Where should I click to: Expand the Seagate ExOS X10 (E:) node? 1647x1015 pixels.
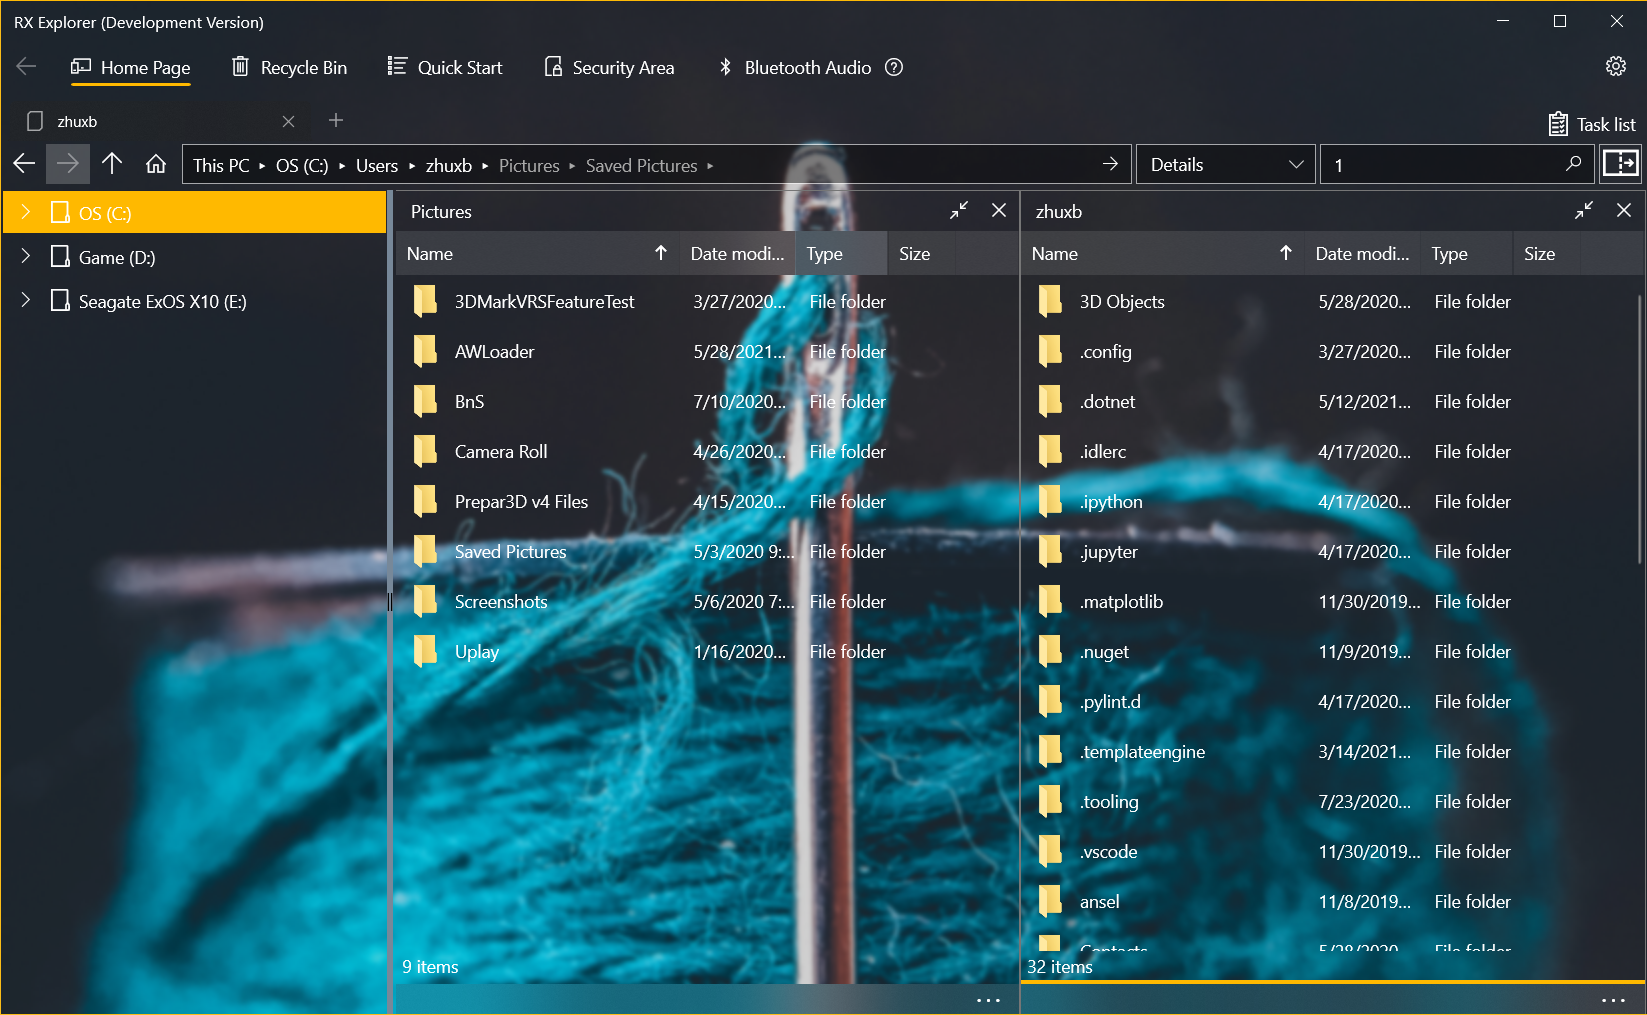click(x=26, y=301)
